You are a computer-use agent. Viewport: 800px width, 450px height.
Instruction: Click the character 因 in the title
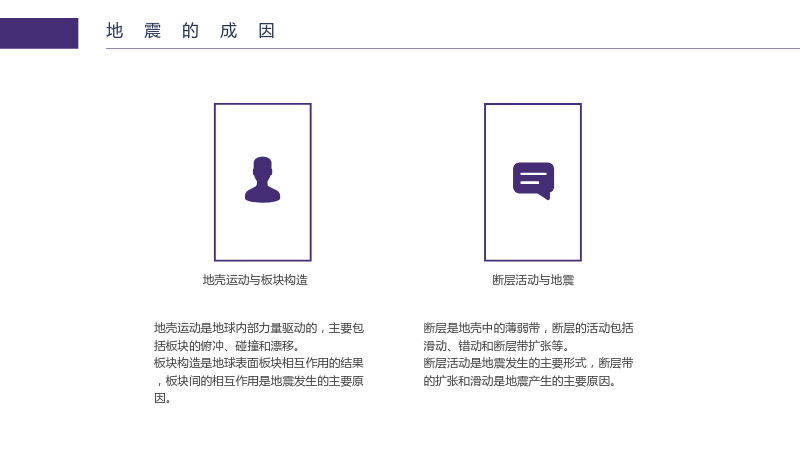(x=267, y=31)
